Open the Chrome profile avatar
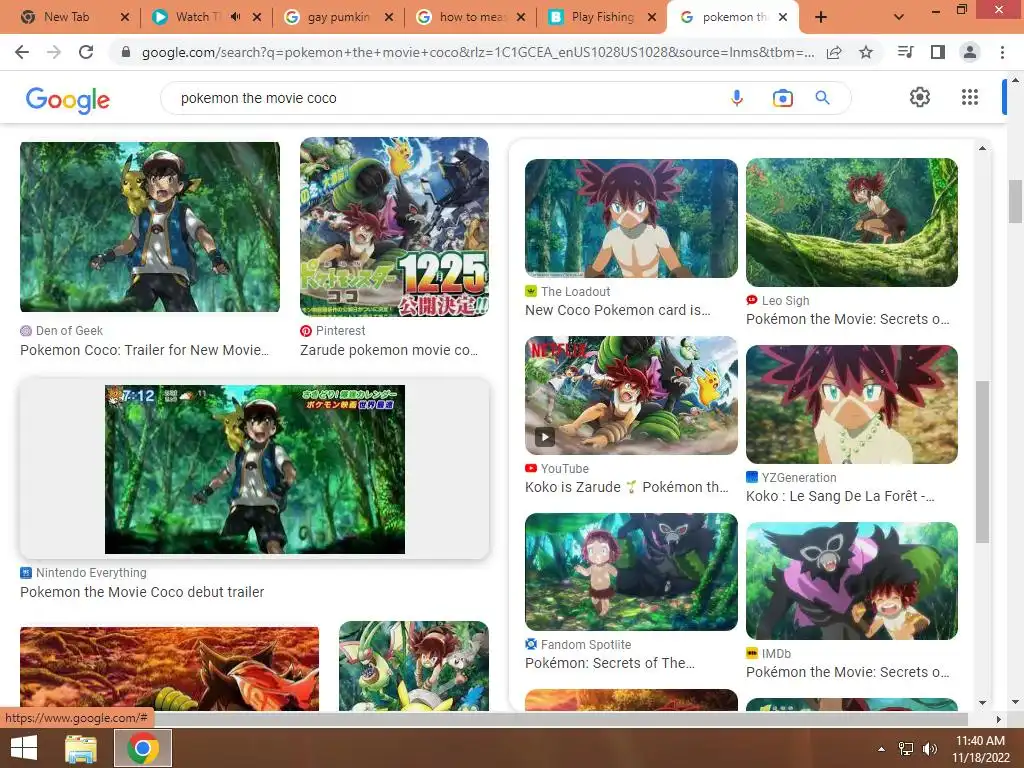Screen dimensions: 1024x768 click(970, 52)
